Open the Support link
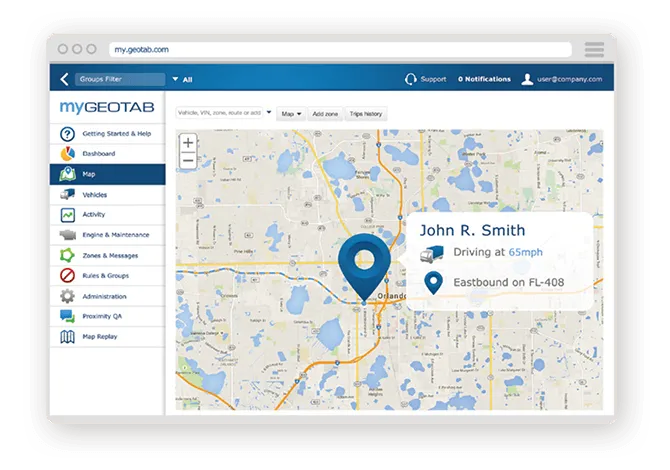 tap(433, 79)
